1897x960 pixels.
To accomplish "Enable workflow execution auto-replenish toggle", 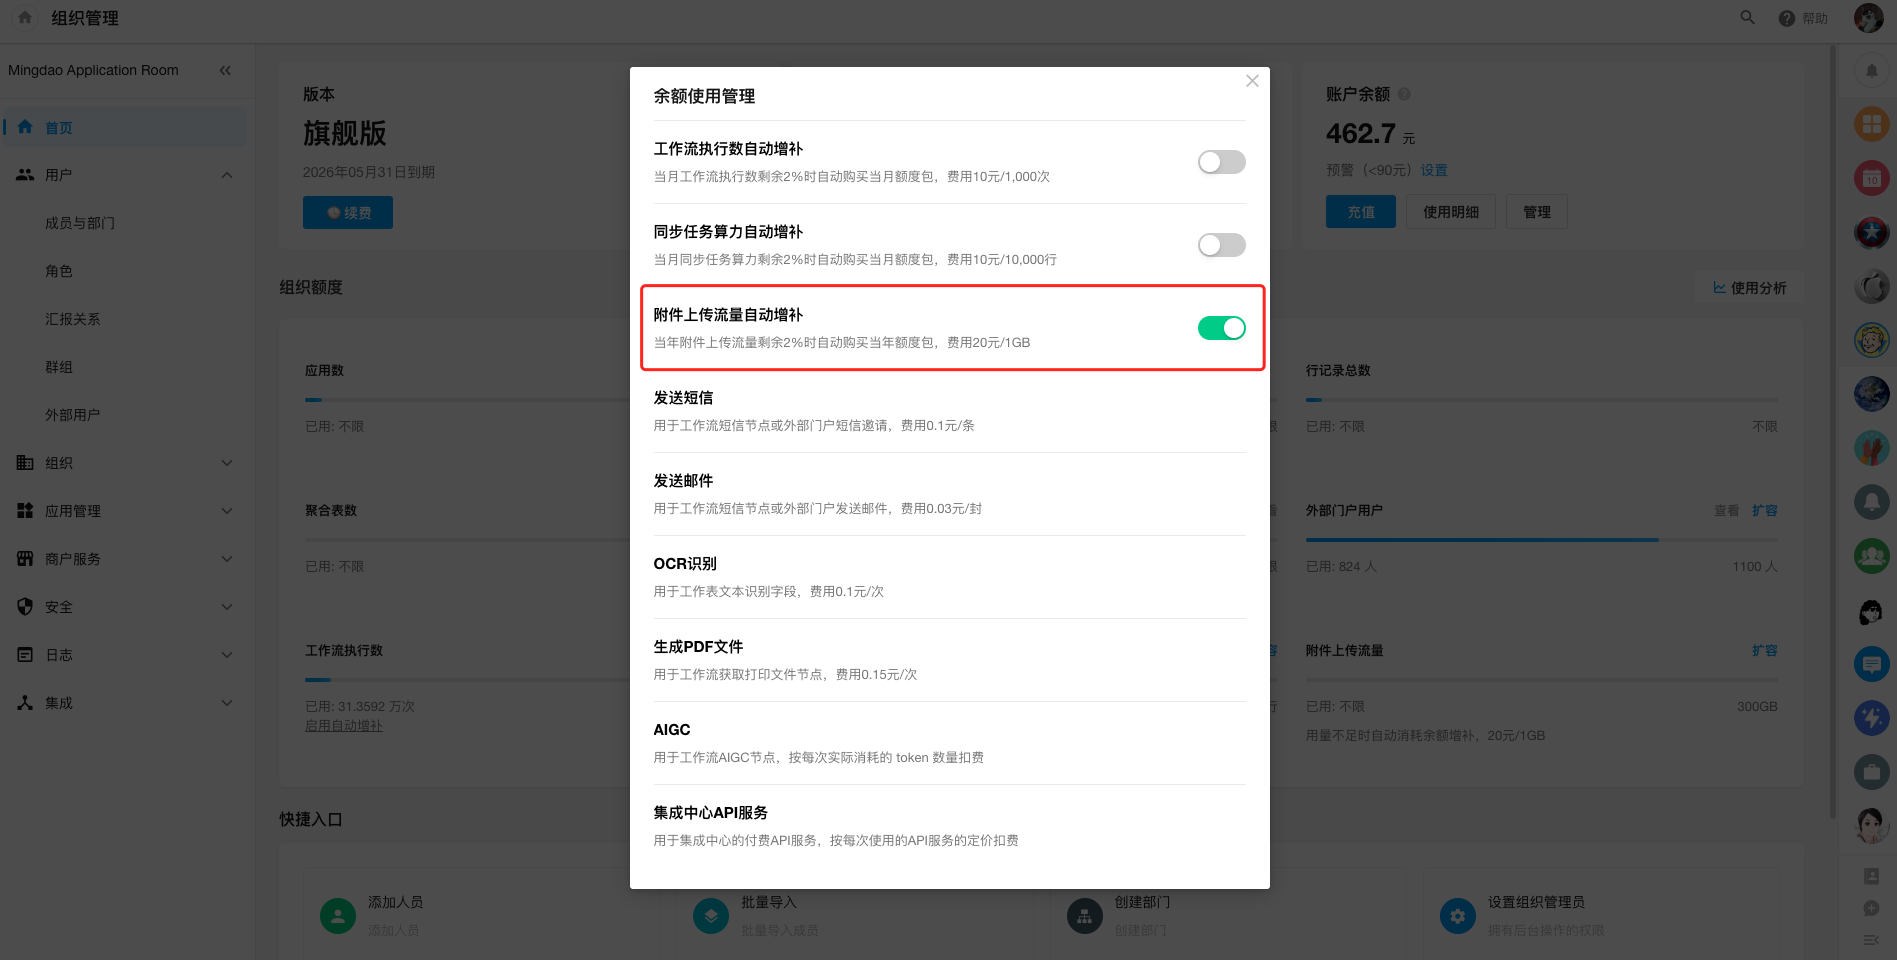I will (x=1221, y=162).
